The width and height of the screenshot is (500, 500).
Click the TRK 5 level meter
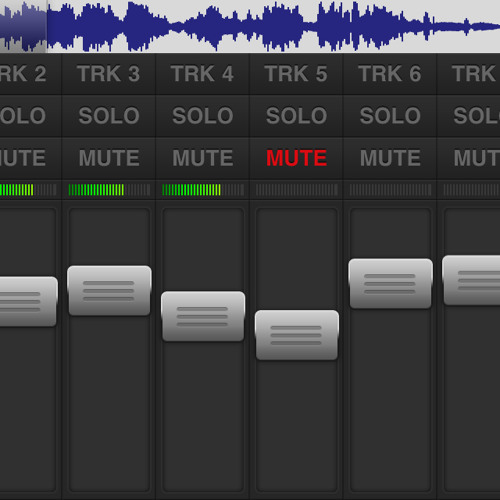pos(297,190)
